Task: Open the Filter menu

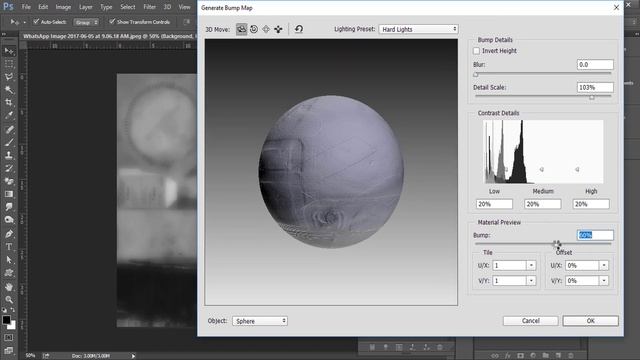Action: [149, 7]
